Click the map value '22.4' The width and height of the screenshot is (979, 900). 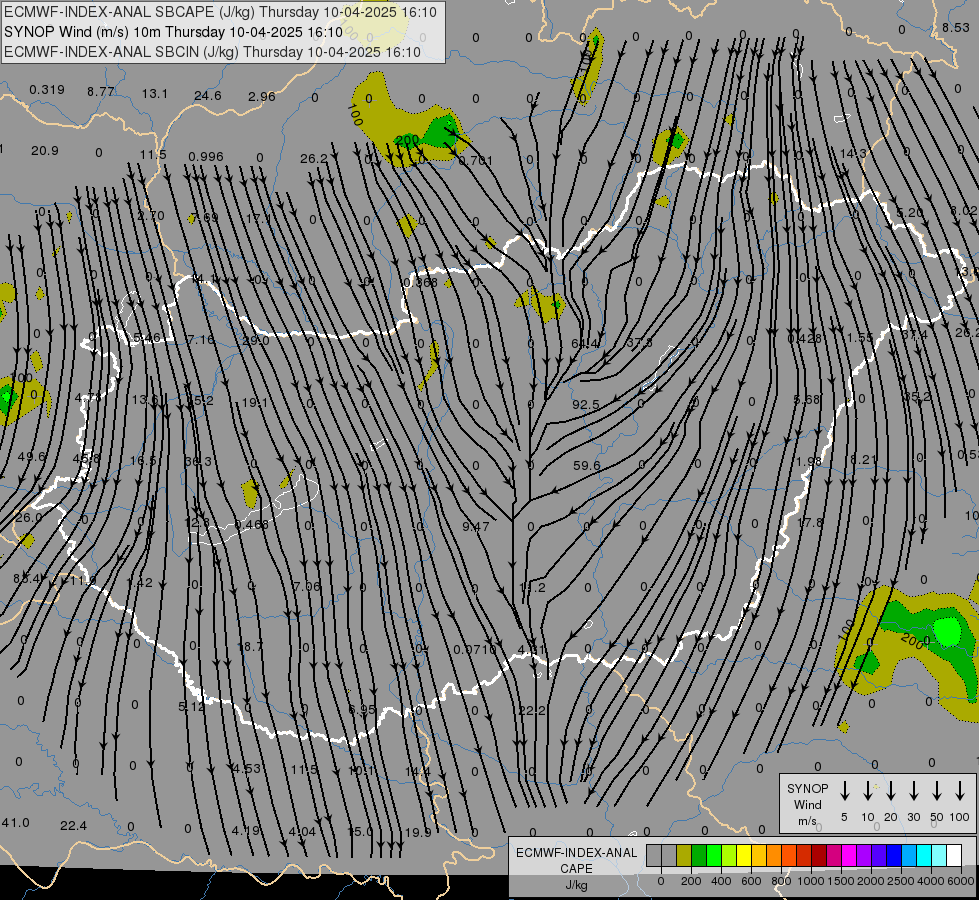[73, 826]
